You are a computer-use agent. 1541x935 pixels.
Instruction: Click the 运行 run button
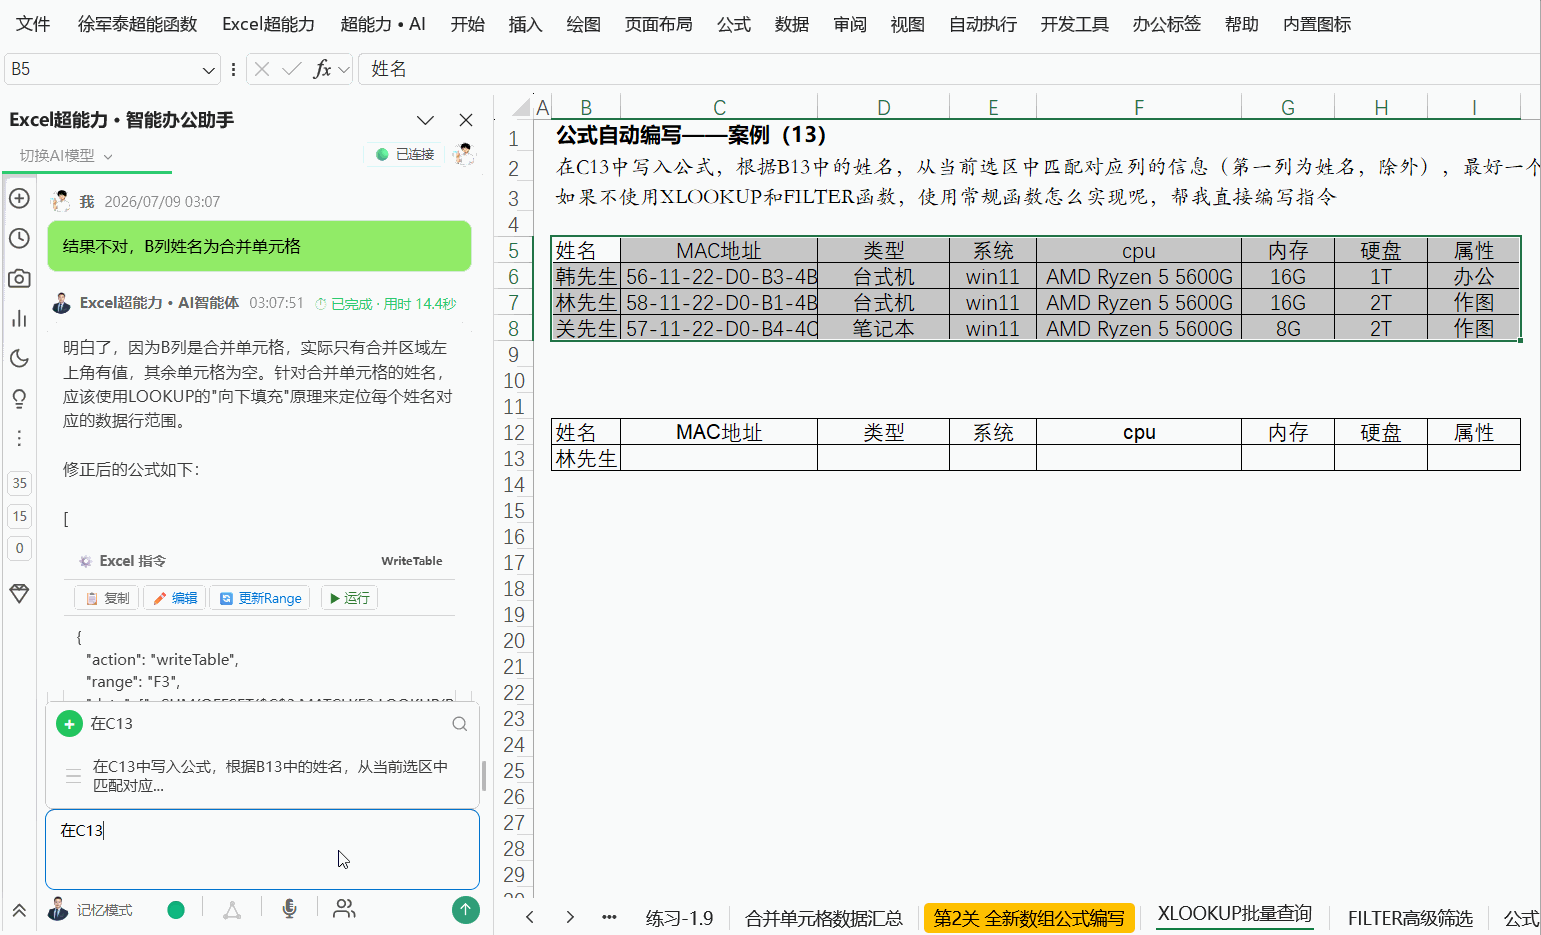pos(349,598)
